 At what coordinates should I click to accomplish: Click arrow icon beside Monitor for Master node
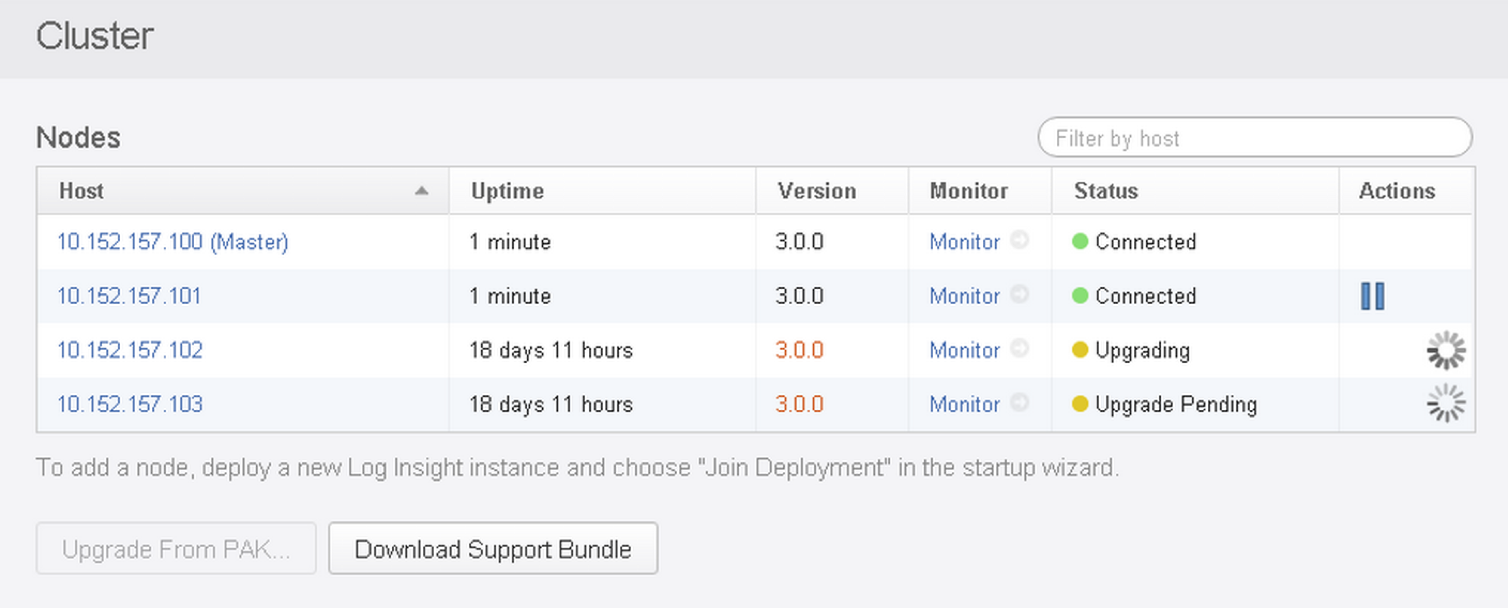[1019, 242]
